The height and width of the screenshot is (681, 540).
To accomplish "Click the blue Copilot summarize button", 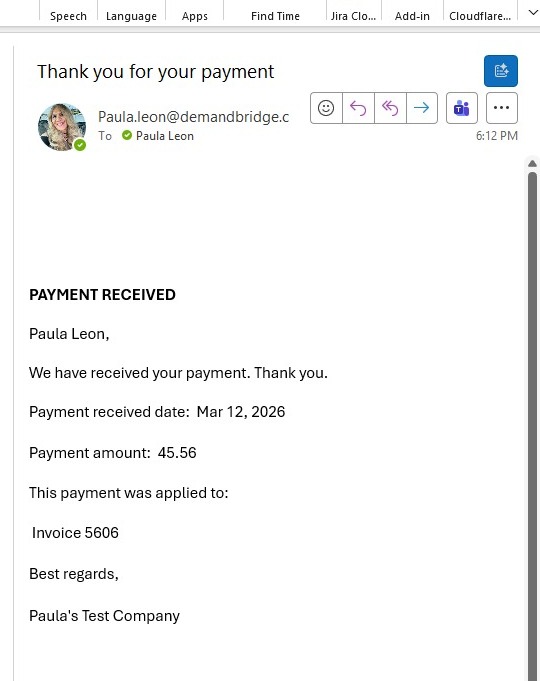I will click(x=501, y=71).
